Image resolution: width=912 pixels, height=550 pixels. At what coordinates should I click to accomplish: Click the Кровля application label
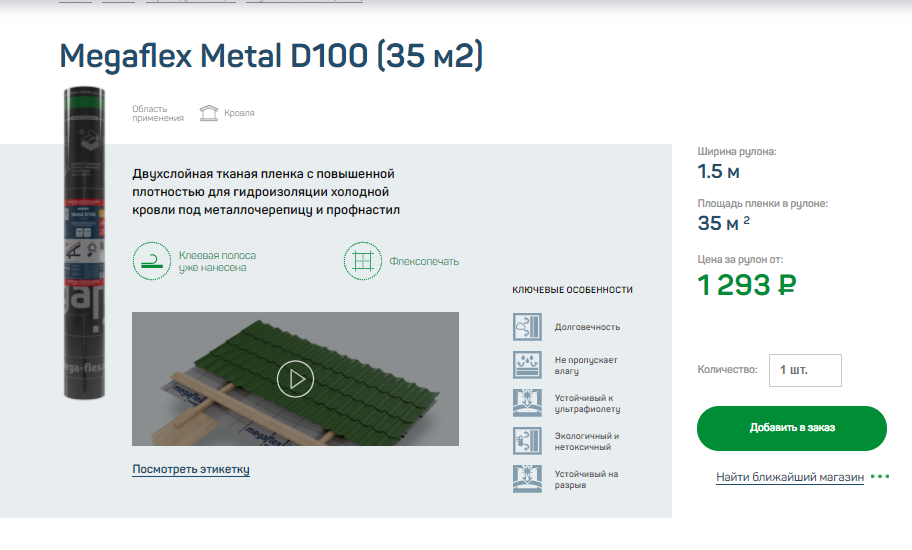pyautogui.click(x=239, y=113)
